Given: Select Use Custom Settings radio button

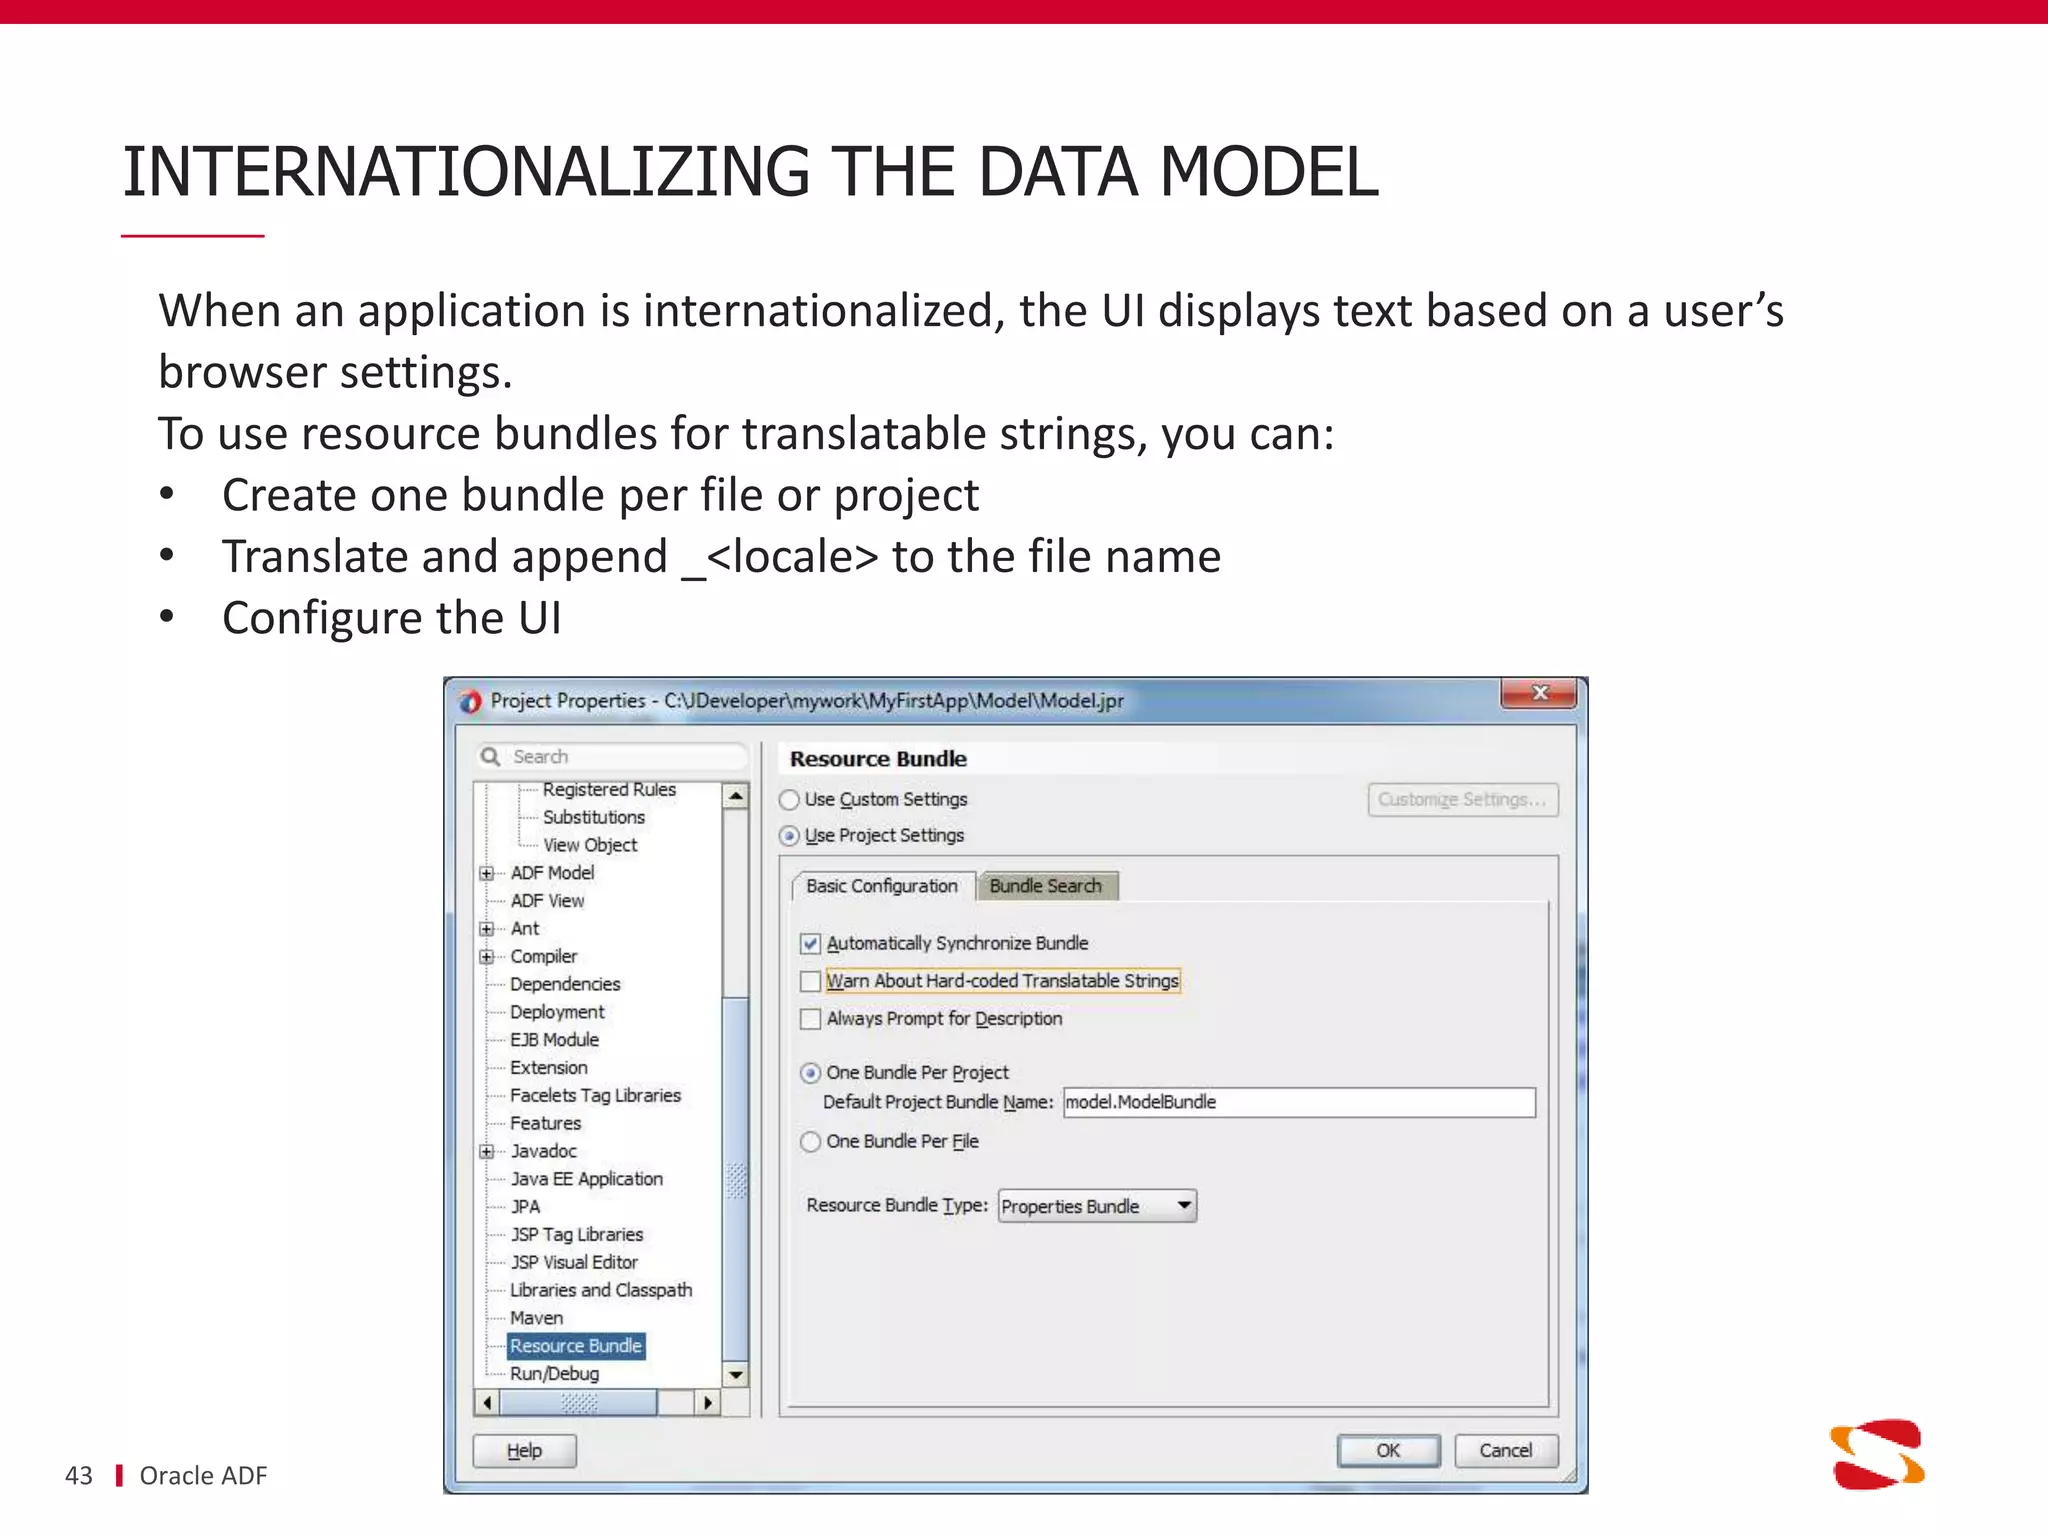Looking at the screenshot, I should click(790, 800).
